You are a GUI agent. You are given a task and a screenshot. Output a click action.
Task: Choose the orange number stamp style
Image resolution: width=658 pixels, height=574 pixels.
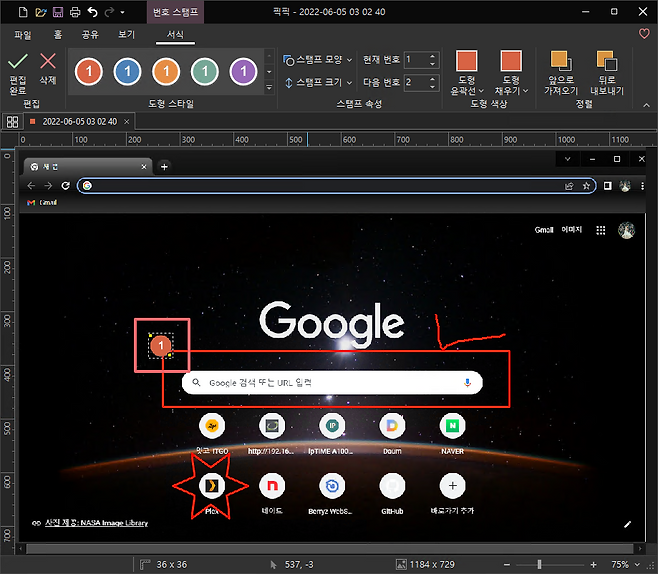point(166,71)
